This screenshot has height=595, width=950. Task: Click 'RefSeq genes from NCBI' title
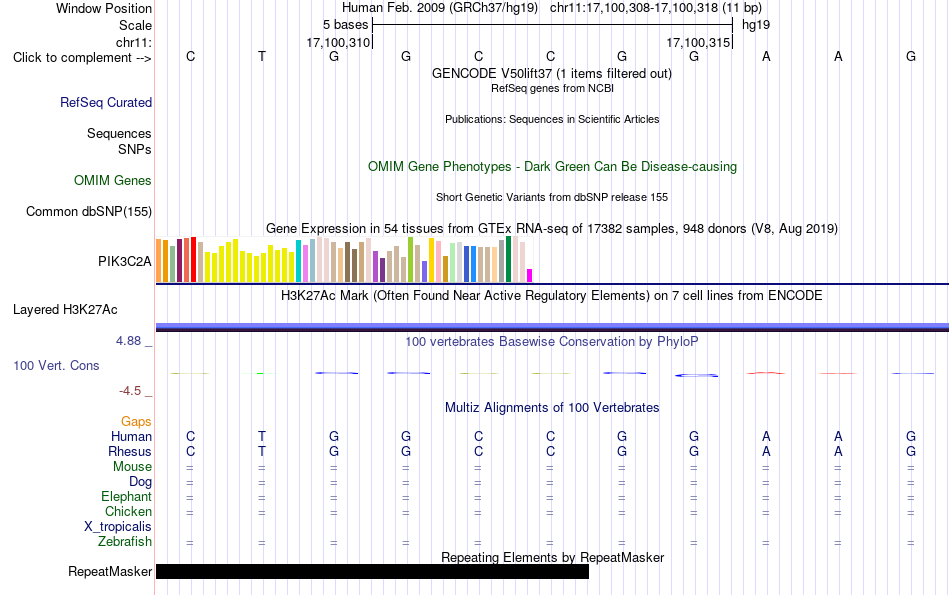[552, 88]
